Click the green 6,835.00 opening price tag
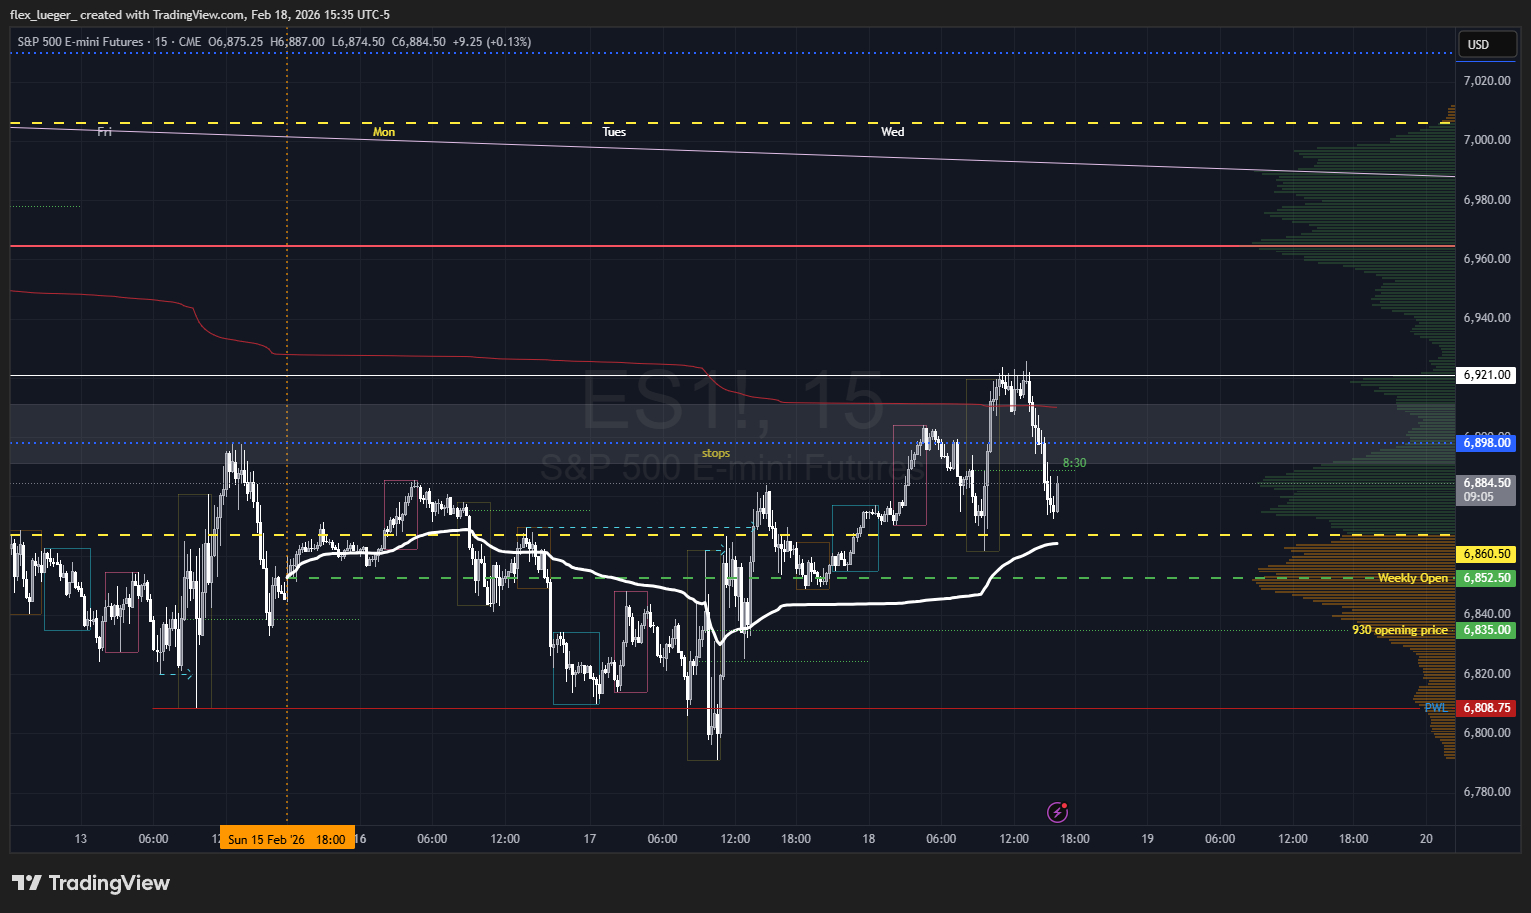 pos(1486,630)
